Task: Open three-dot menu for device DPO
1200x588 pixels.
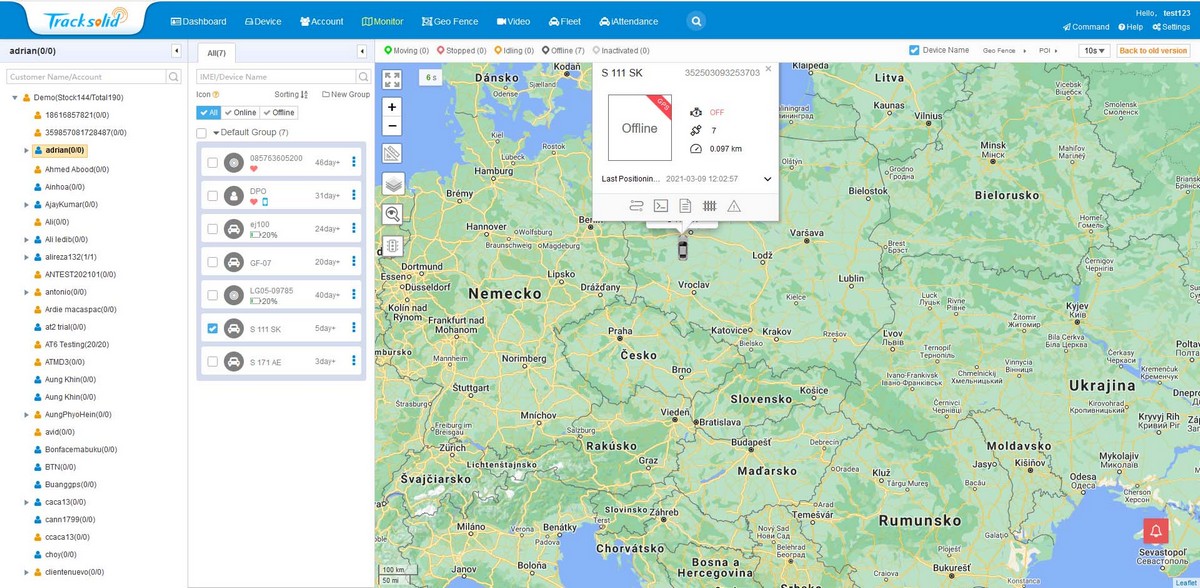Action: 354,195
